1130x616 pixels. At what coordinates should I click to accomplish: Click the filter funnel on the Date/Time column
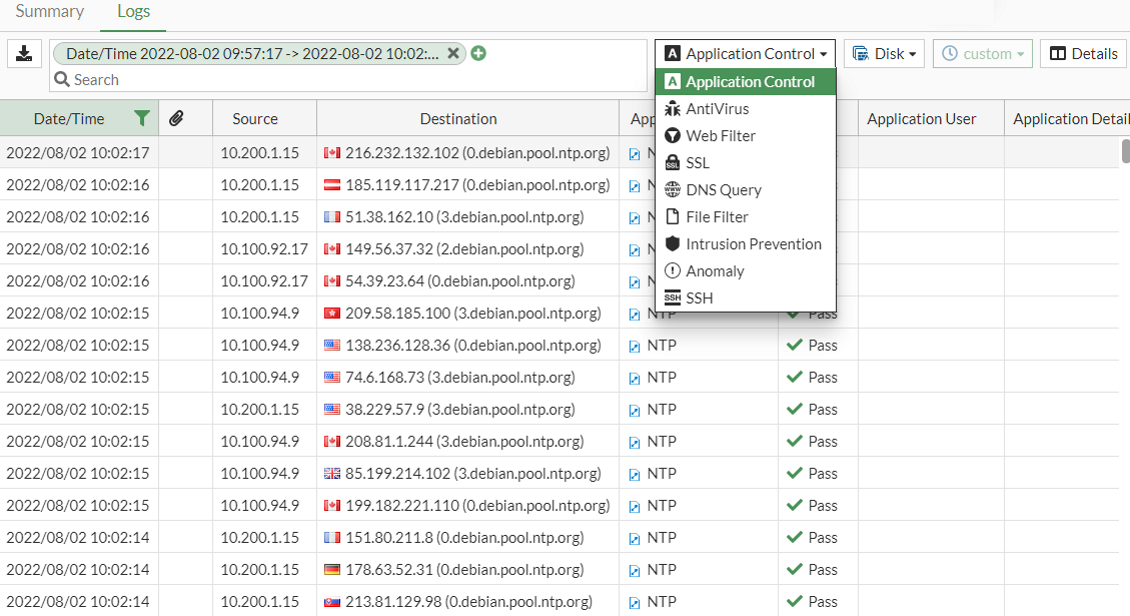(x=142, y=117)
